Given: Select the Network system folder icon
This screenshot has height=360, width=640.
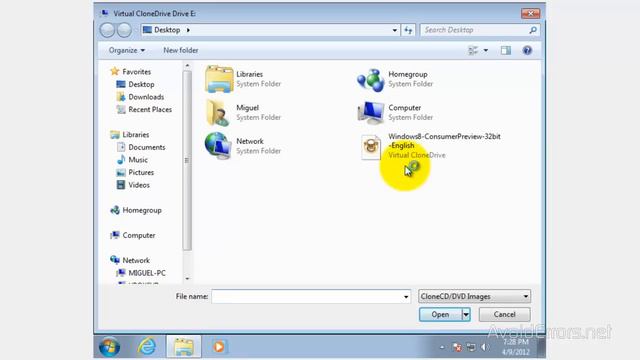Looking at the screenshot, I should (218, 146).
